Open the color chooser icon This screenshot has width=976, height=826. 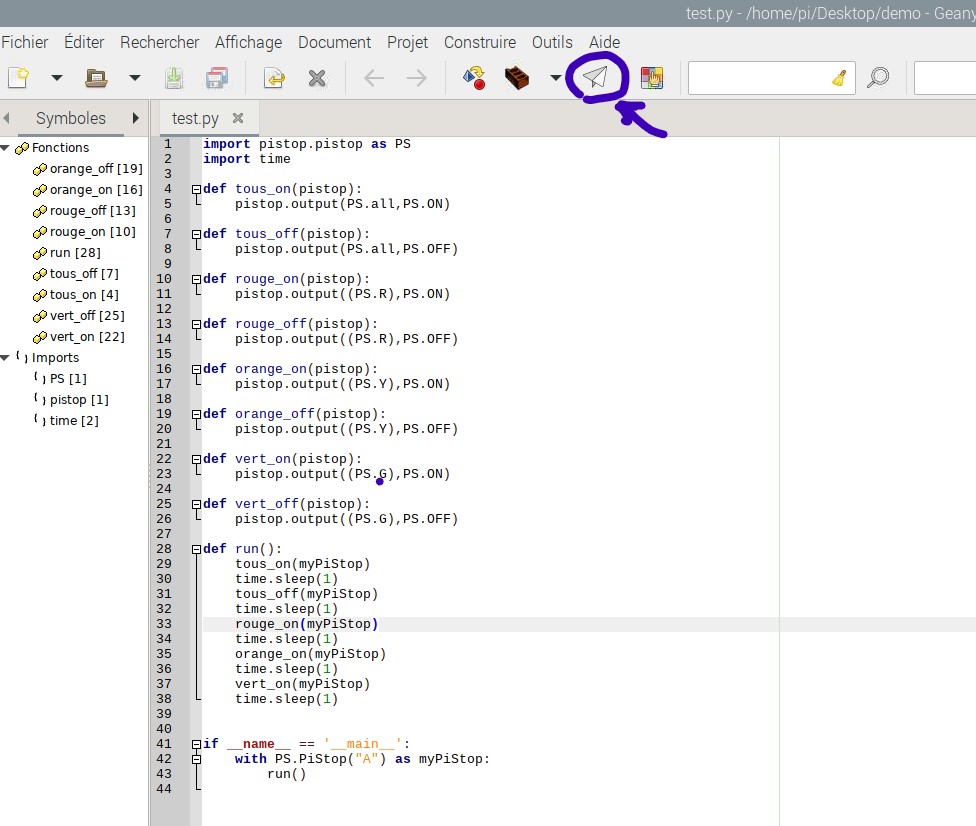(652, 78)
